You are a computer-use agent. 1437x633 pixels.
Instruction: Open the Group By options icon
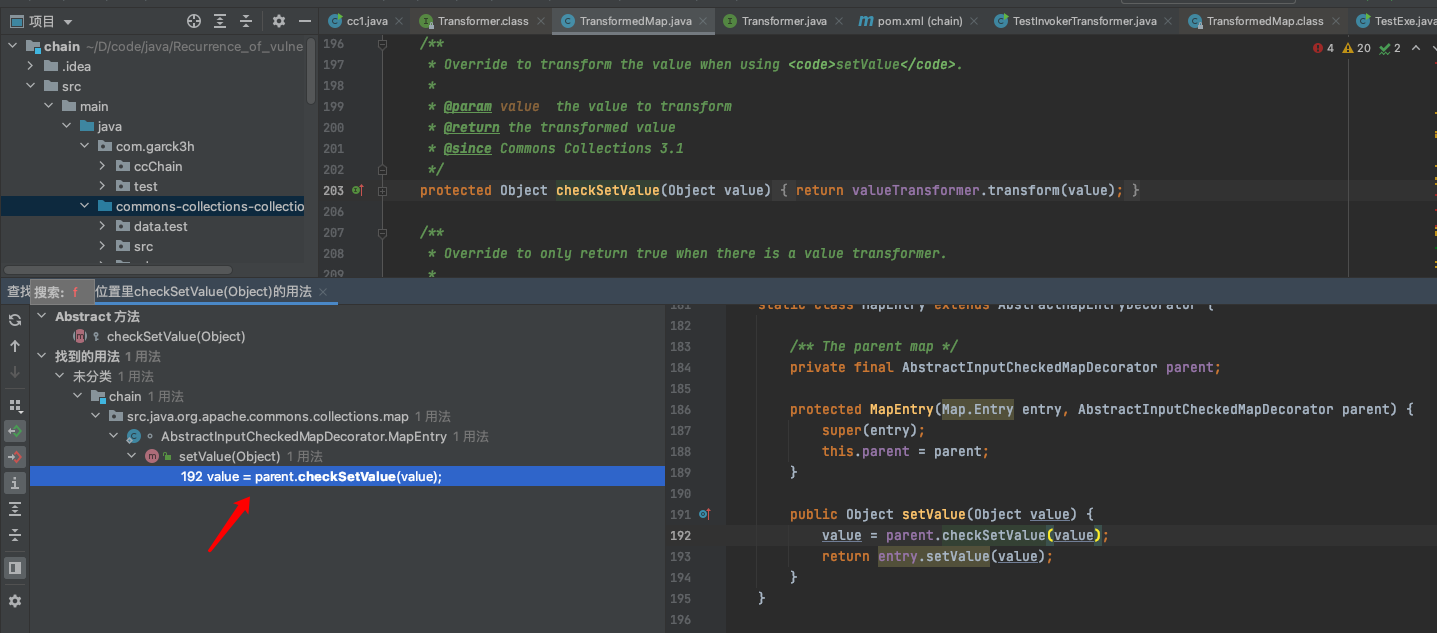(x=15, y=406)
